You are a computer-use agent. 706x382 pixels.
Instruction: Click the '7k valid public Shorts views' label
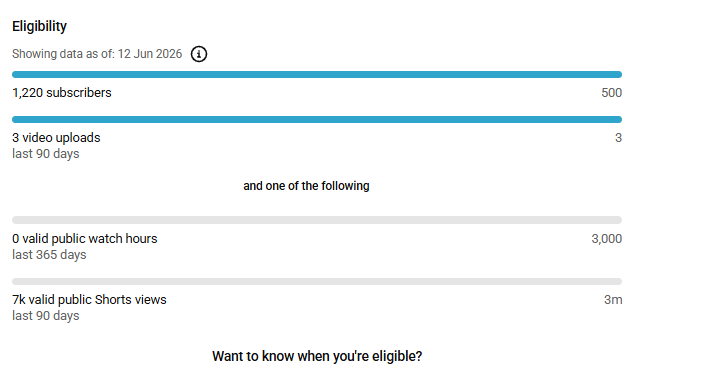pos(89,300)
